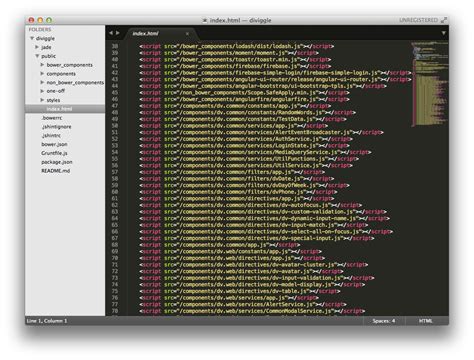Collapse the public folder

(37, 56)
